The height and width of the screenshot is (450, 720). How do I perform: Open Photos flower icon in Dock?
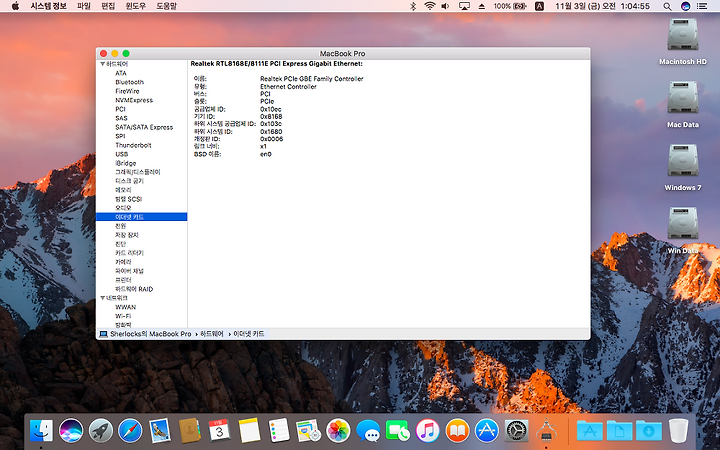coord(338,431)
